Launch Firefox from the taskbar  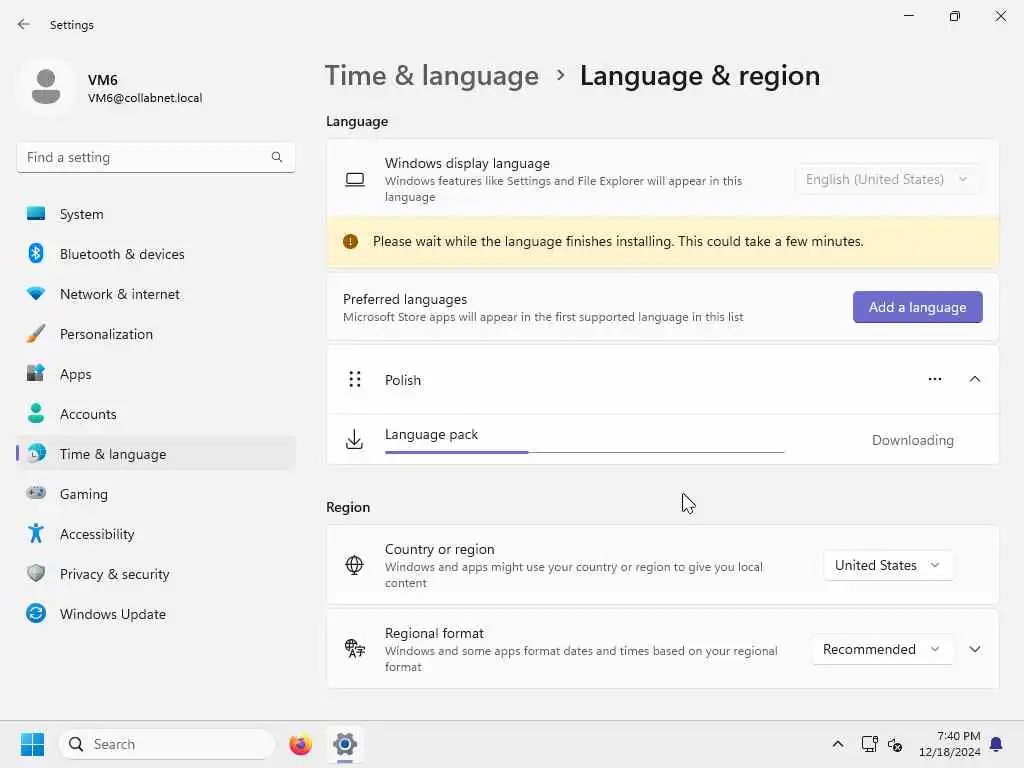(300, 744)
